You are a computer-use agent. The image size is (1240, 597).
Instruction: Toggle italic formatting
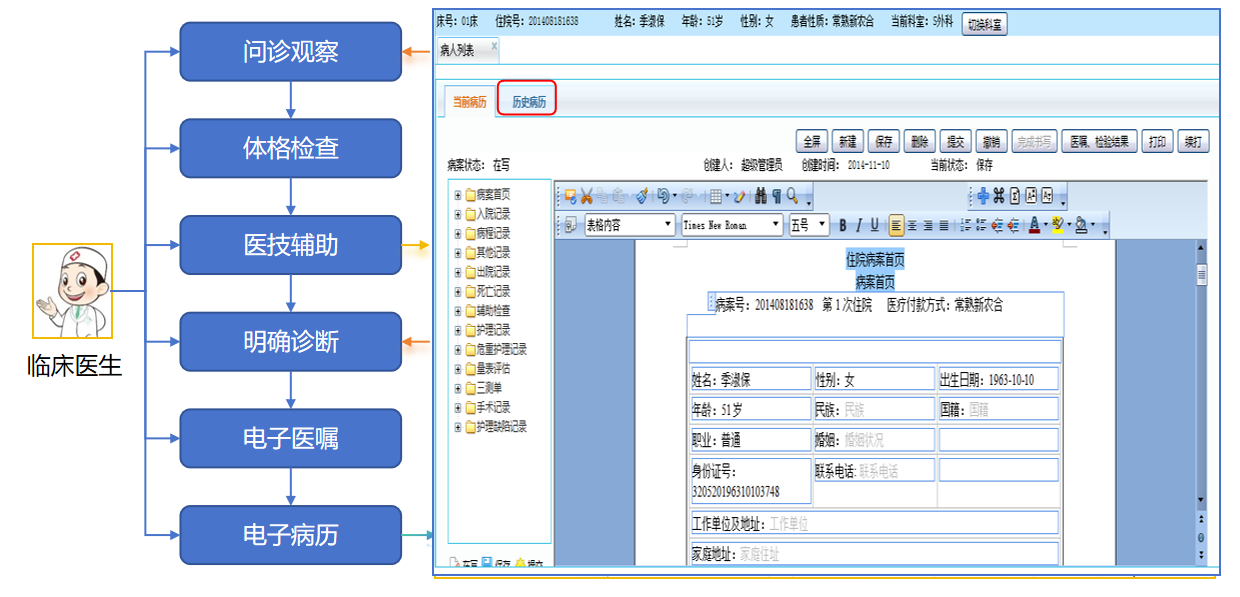tap(859, 225)
